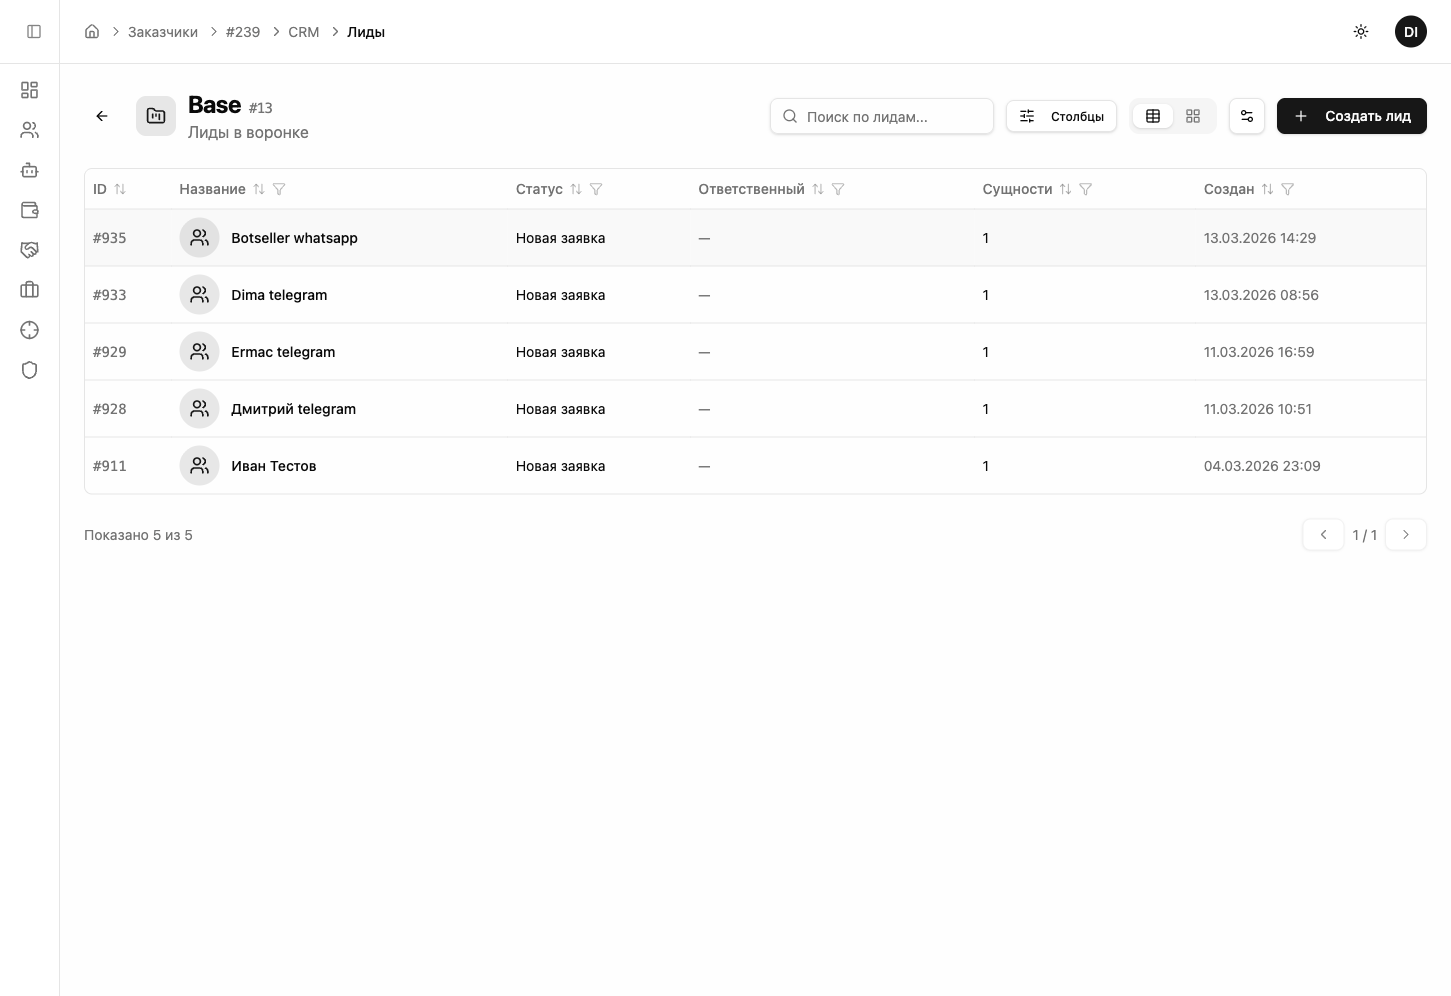
Task: Open the Botseller whatsapp lead
Action: pyautogui.click(x=294, y=238)
